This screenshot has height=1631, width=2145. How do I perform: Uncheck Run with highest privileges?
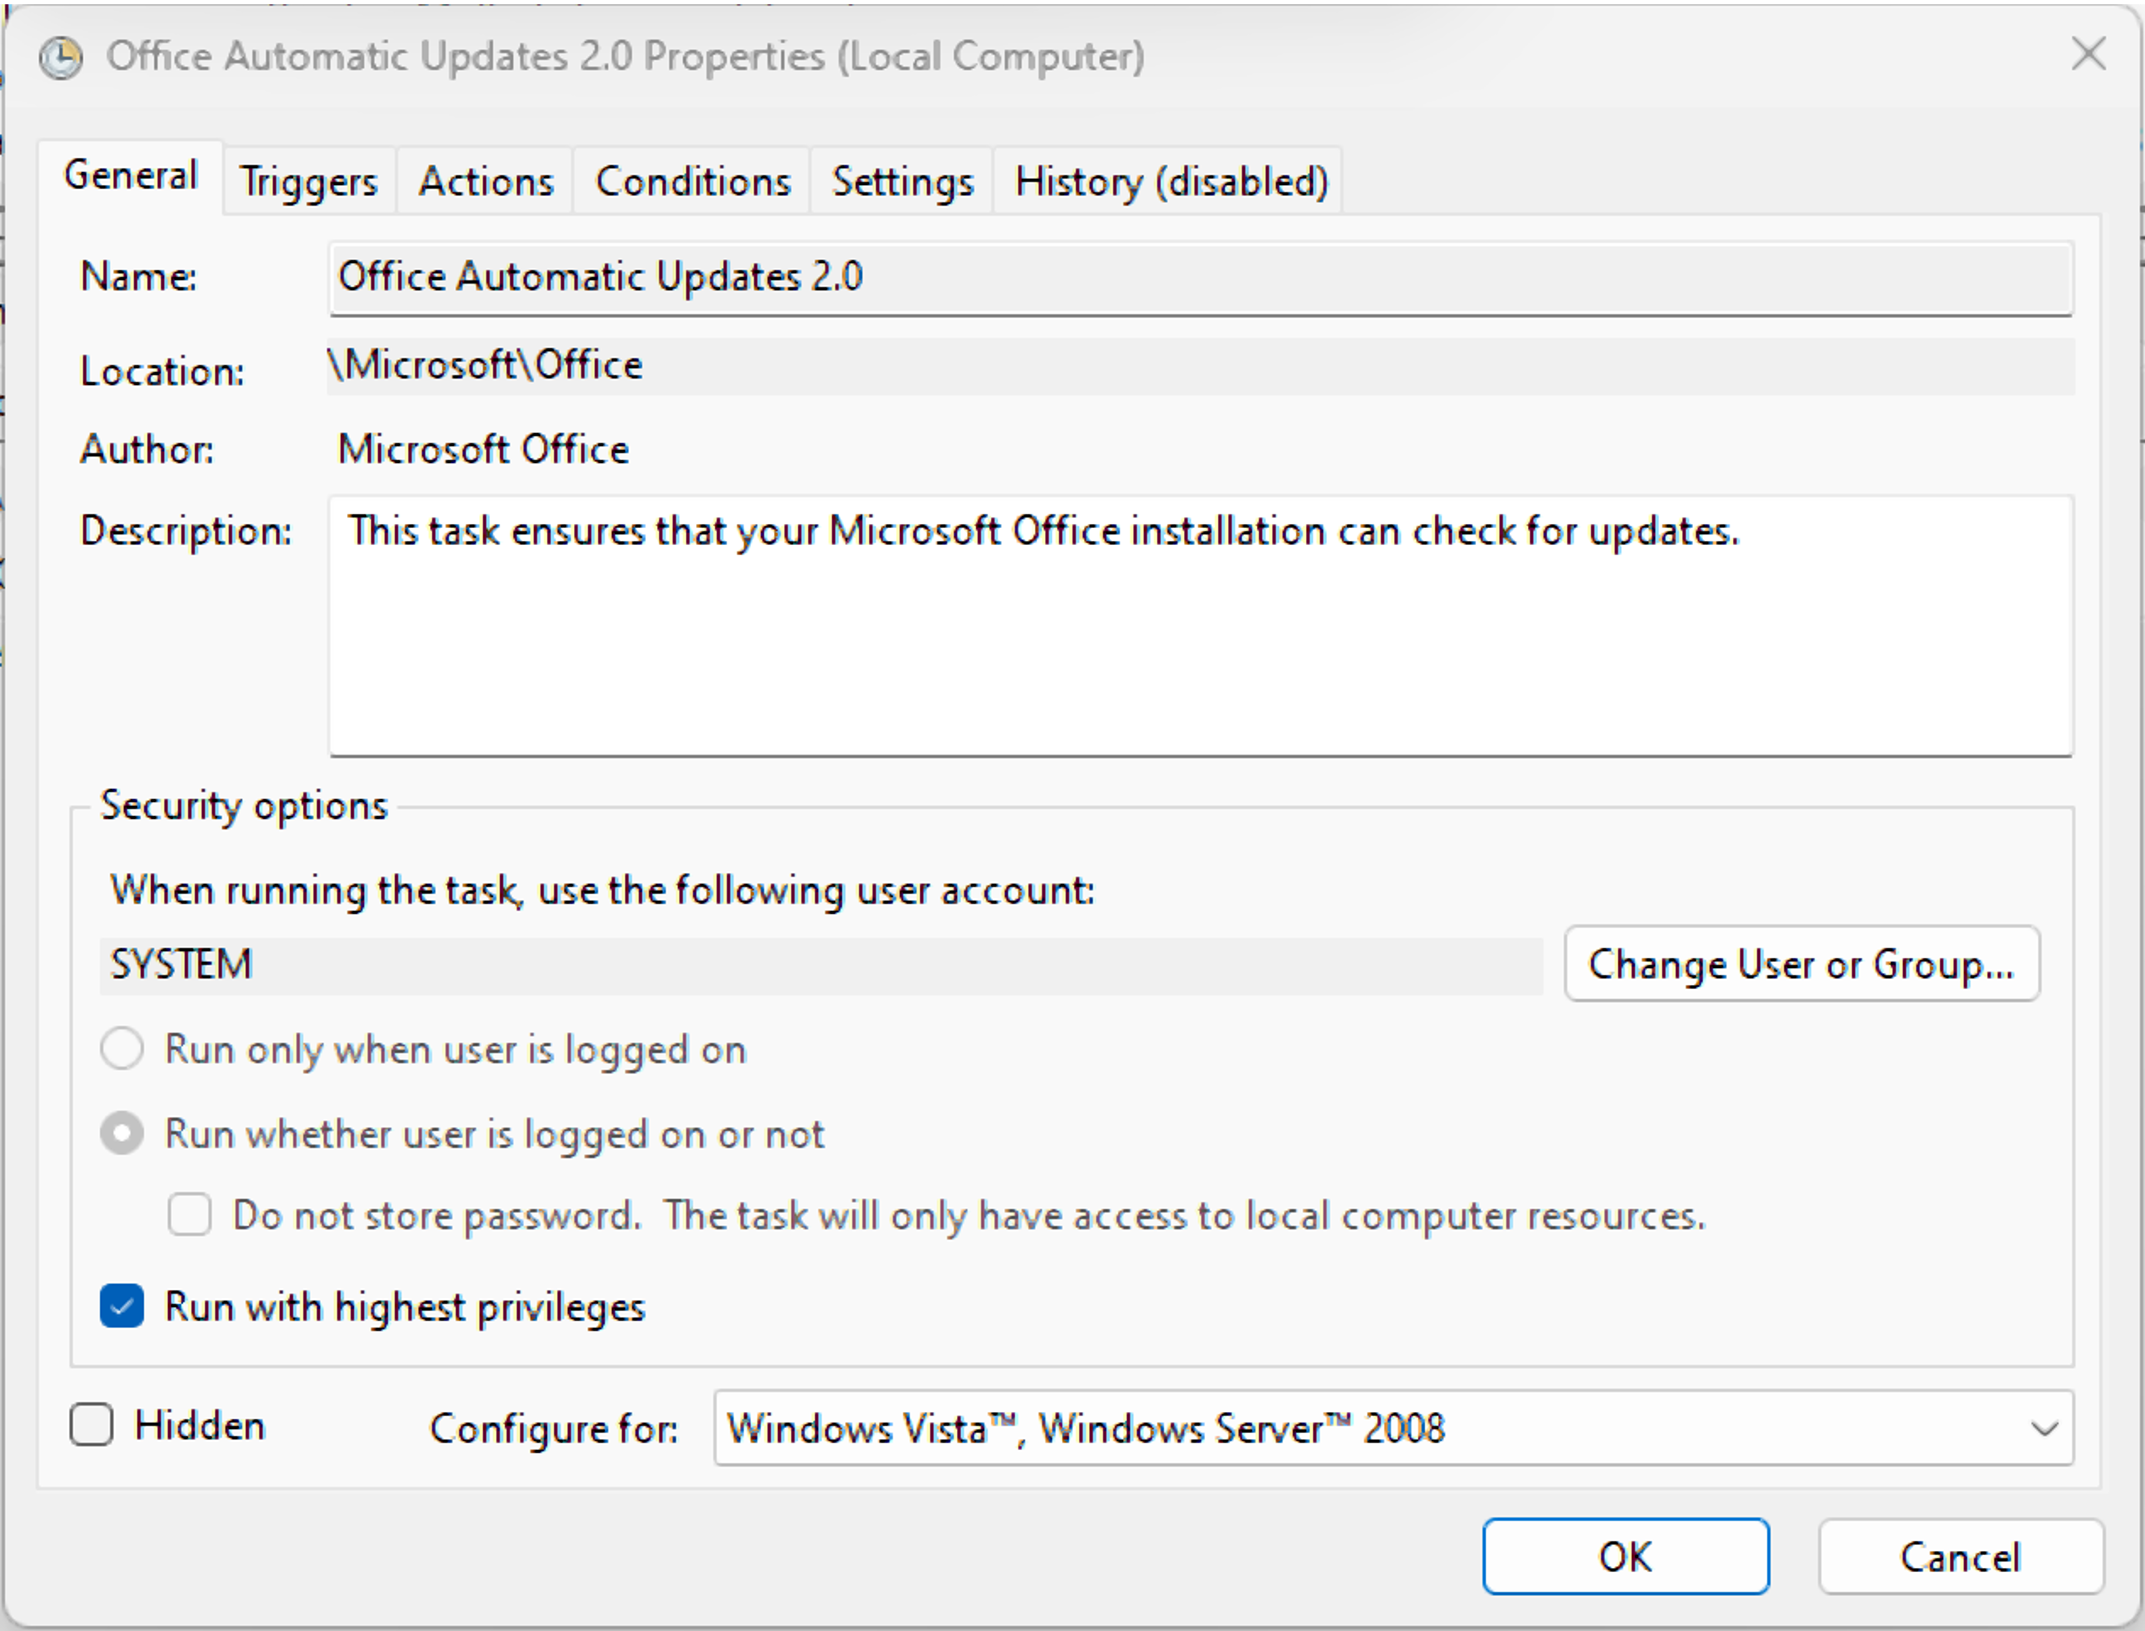122,1306
